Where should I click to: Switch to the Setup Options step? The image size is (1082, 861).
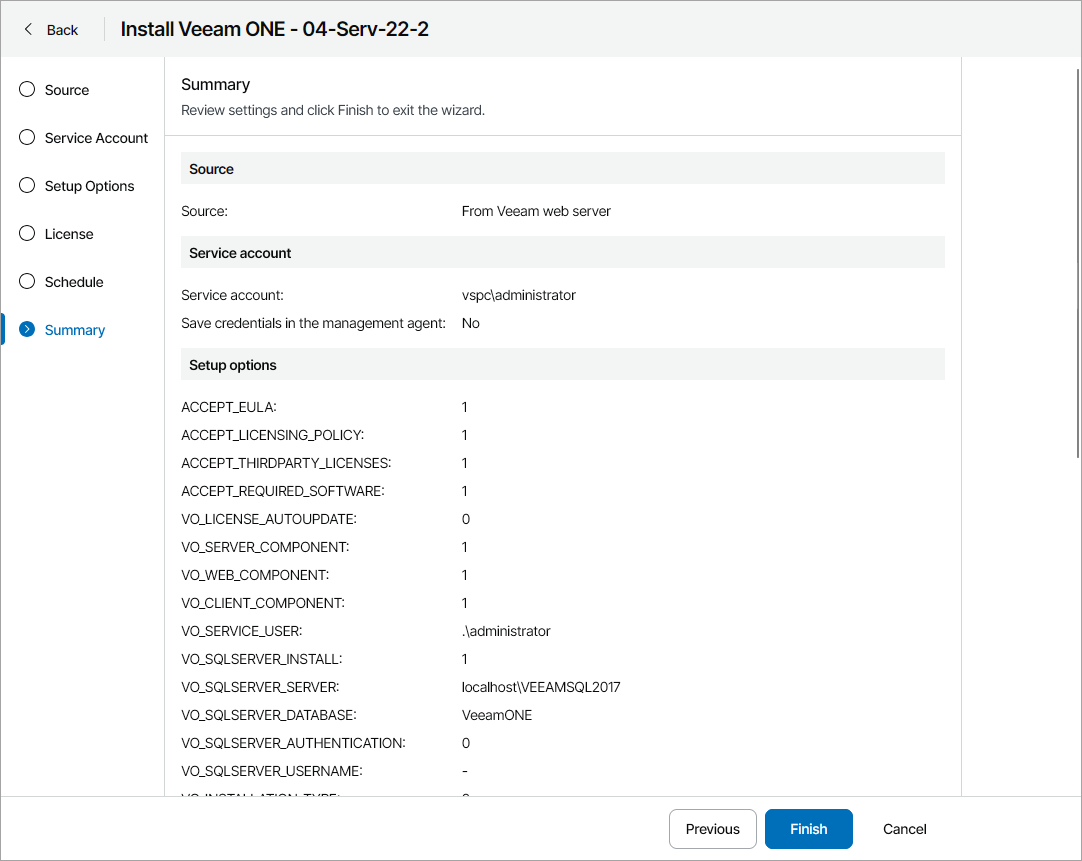click(89, 186)
